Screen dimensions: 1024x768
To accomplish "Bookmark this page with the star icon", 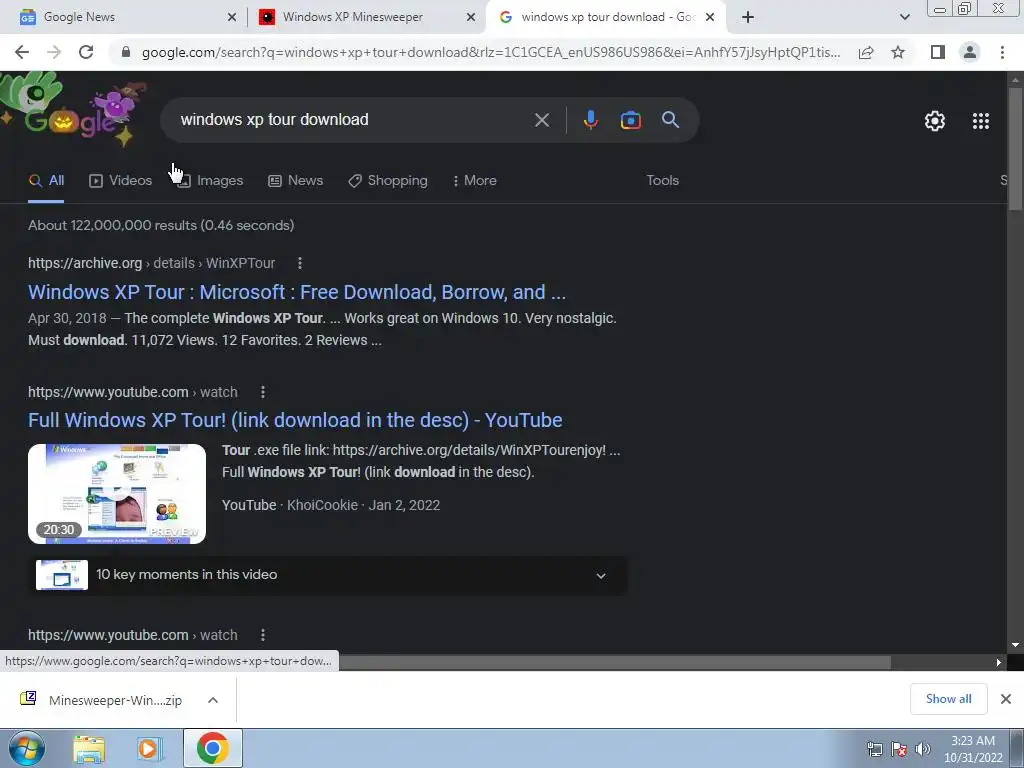I will coord(898,52).
